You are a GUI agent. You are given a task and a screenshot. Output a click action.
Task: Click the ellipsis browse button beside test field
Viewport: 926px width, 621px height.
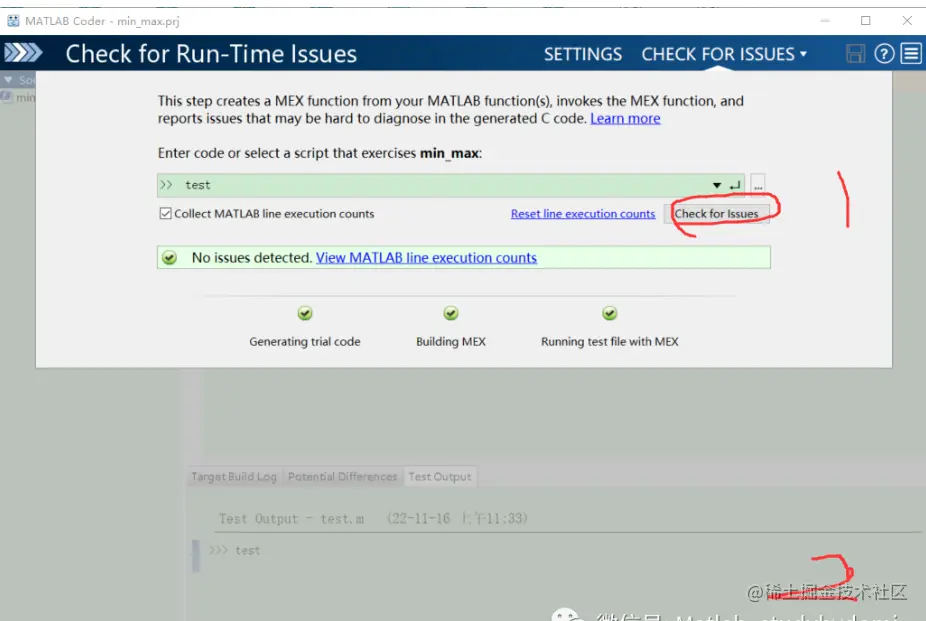pos(758,185)
